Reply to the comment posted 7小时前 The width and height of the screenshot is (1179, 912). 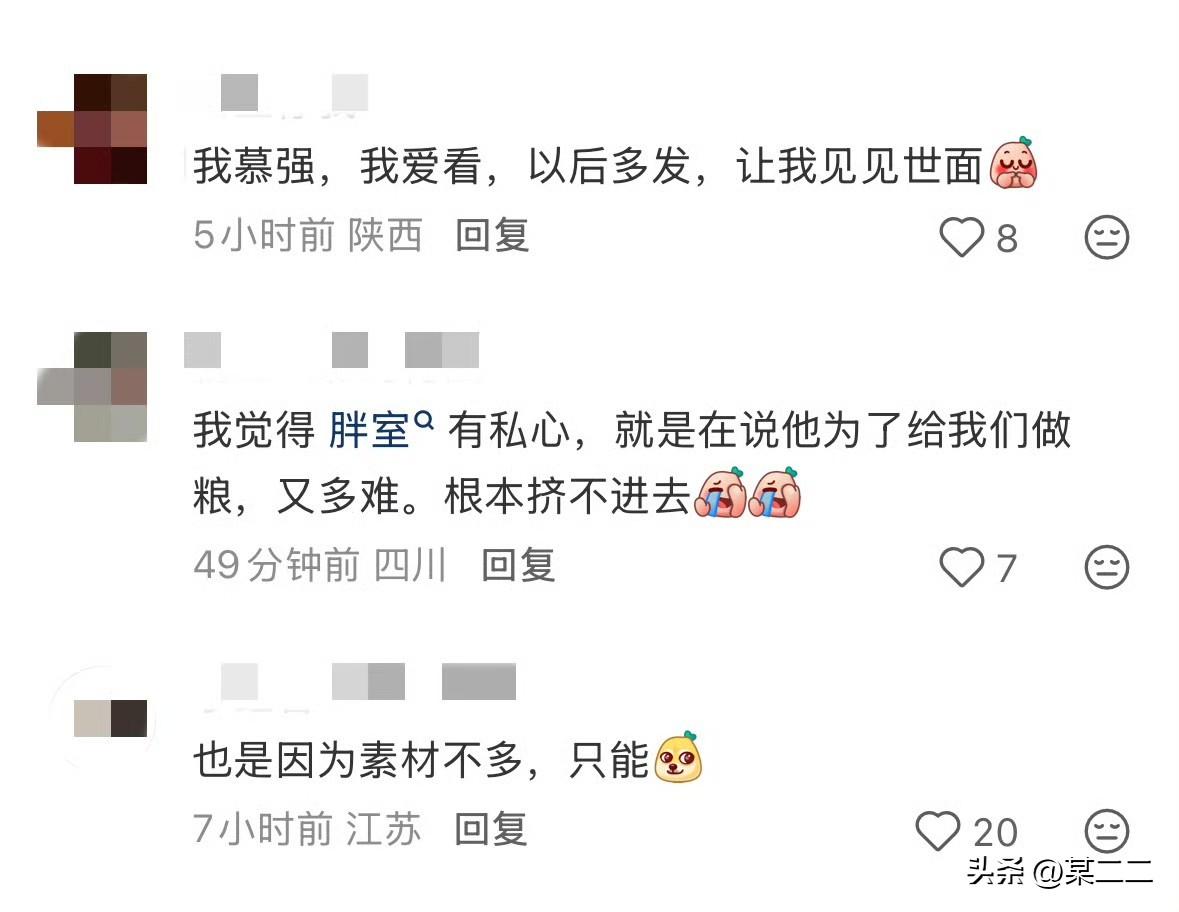491,829
